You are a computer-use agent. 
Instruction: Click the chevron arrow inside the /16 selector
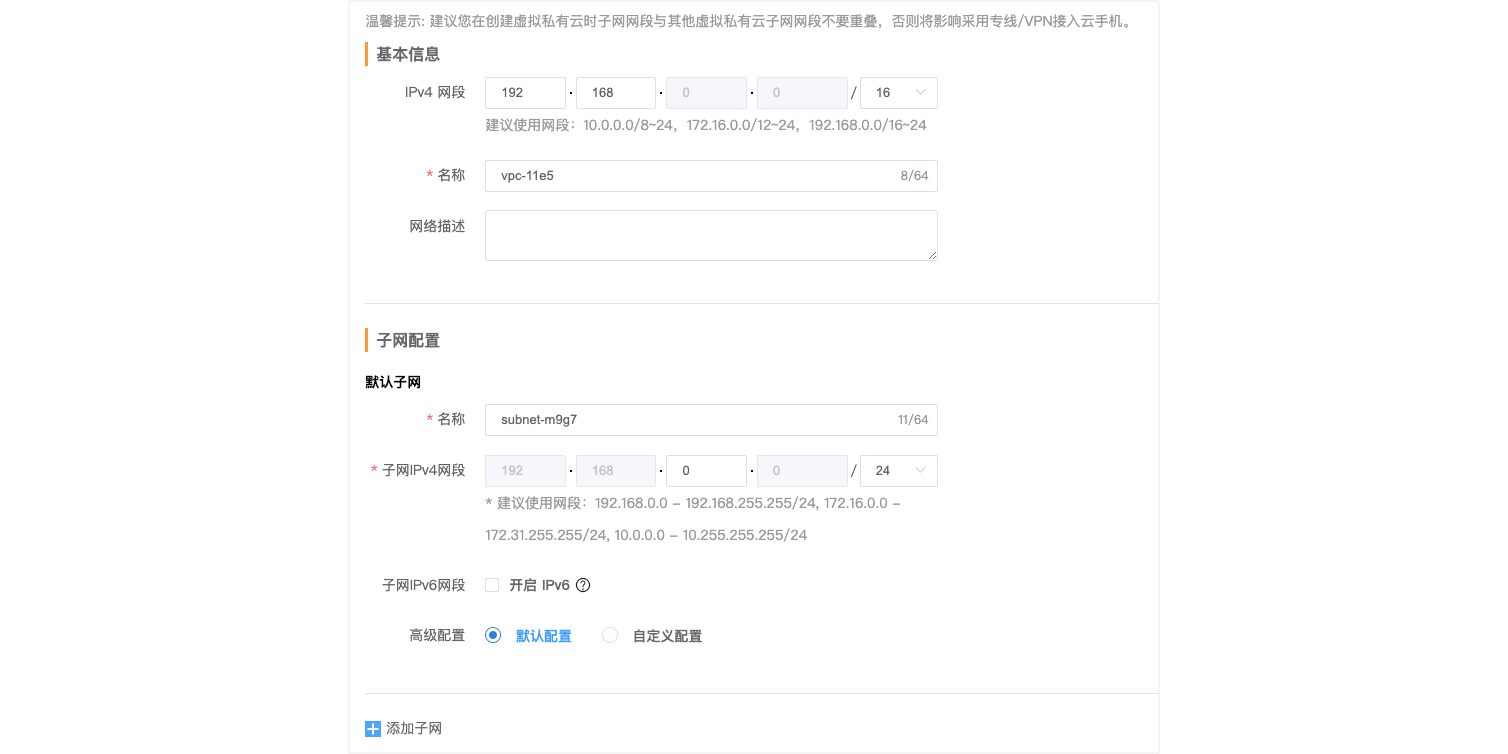tap(920, 92)
